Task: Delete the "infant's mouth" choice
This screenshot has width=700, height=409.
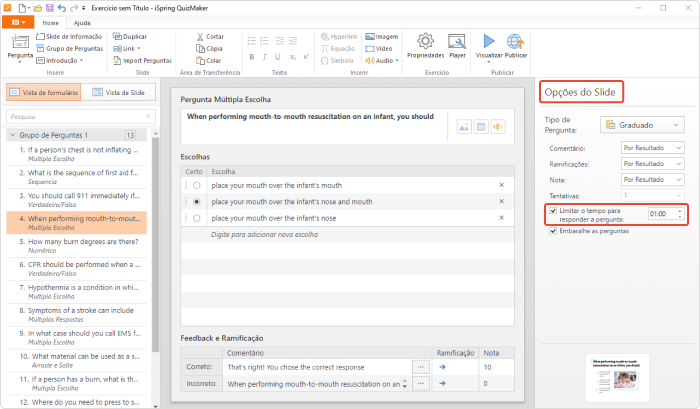Action: (501, 185)
